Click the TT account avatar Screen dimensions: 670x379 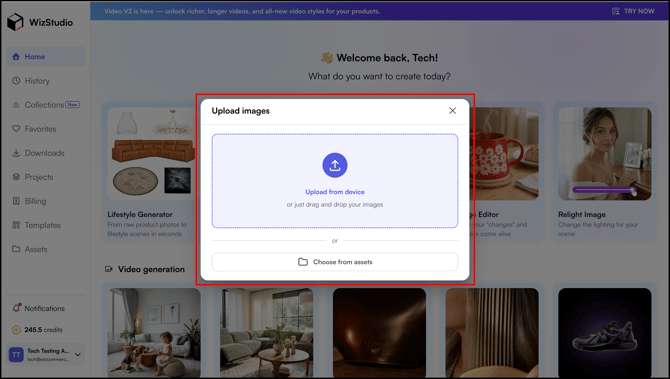(x=16, y=355)
